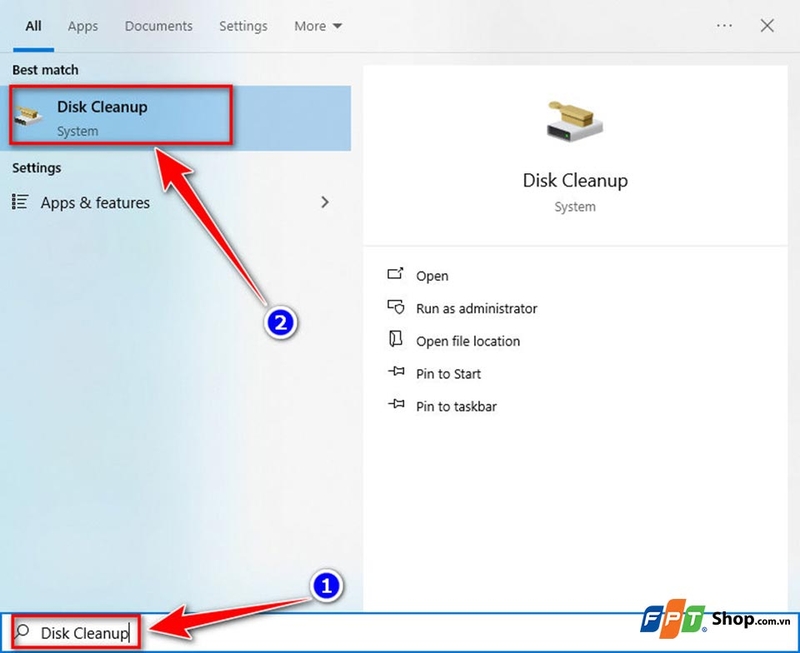
Task: Switch to the Apps tab
Action: [83, 26]
